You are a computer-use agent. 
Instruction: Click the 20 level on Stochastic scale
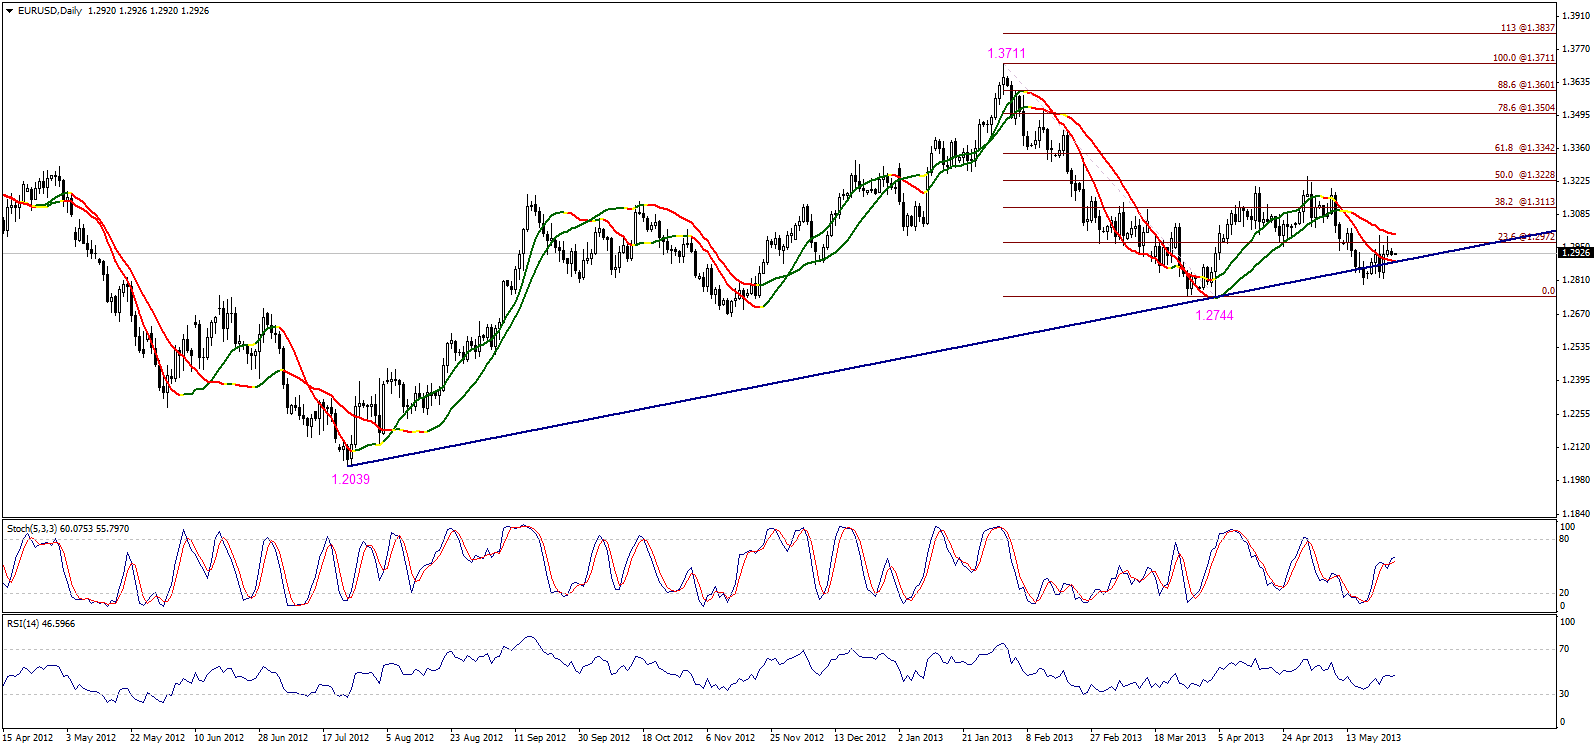click(1565, 593)
